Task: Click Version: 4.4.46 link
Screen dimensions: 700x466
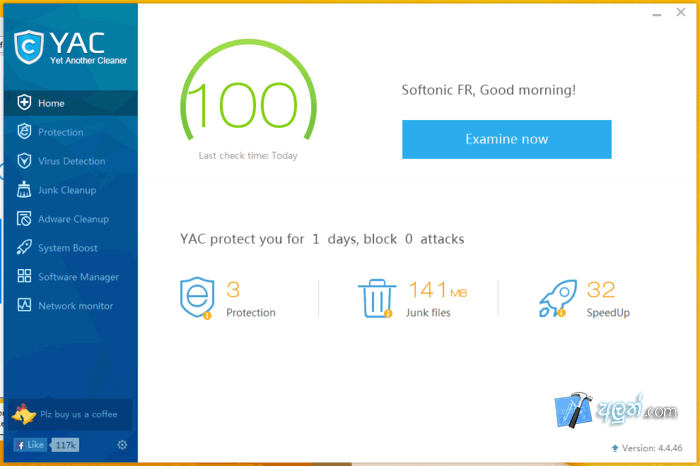Action: tap(652, 448)
